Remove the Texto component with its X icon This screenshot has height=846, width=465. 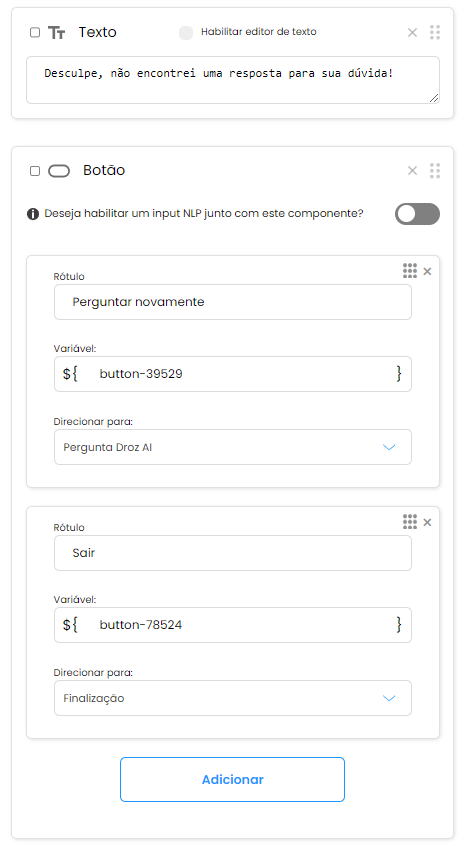[x=412, y=33]
